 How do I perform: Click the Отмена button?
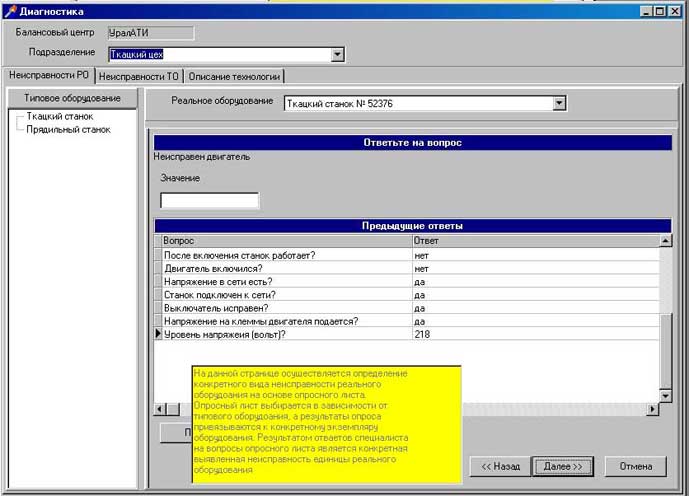636,467
